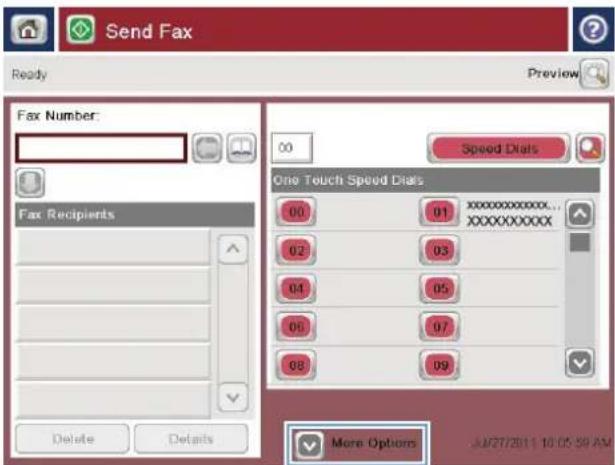Select one touch speed dial 00
Image resolution: width=615 pixels, height=465 pixels.
(296, 212)
